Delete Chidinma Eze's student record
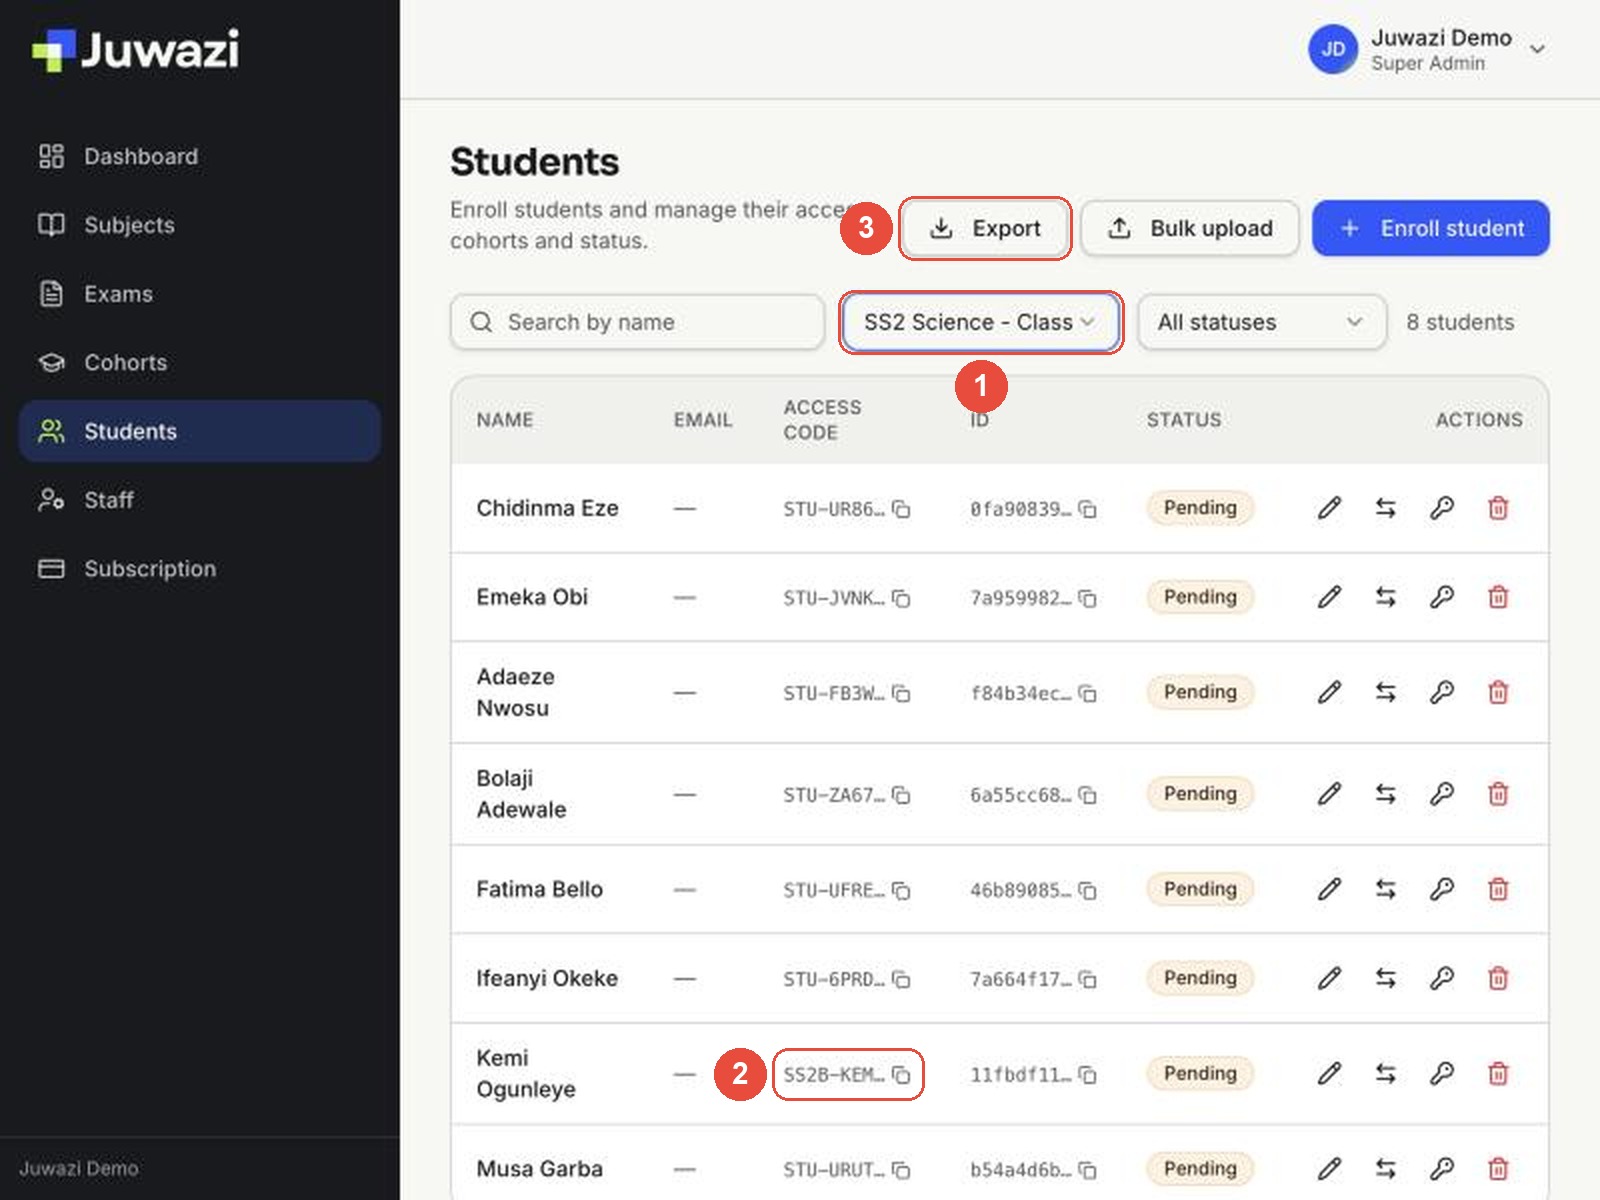 1498,508
